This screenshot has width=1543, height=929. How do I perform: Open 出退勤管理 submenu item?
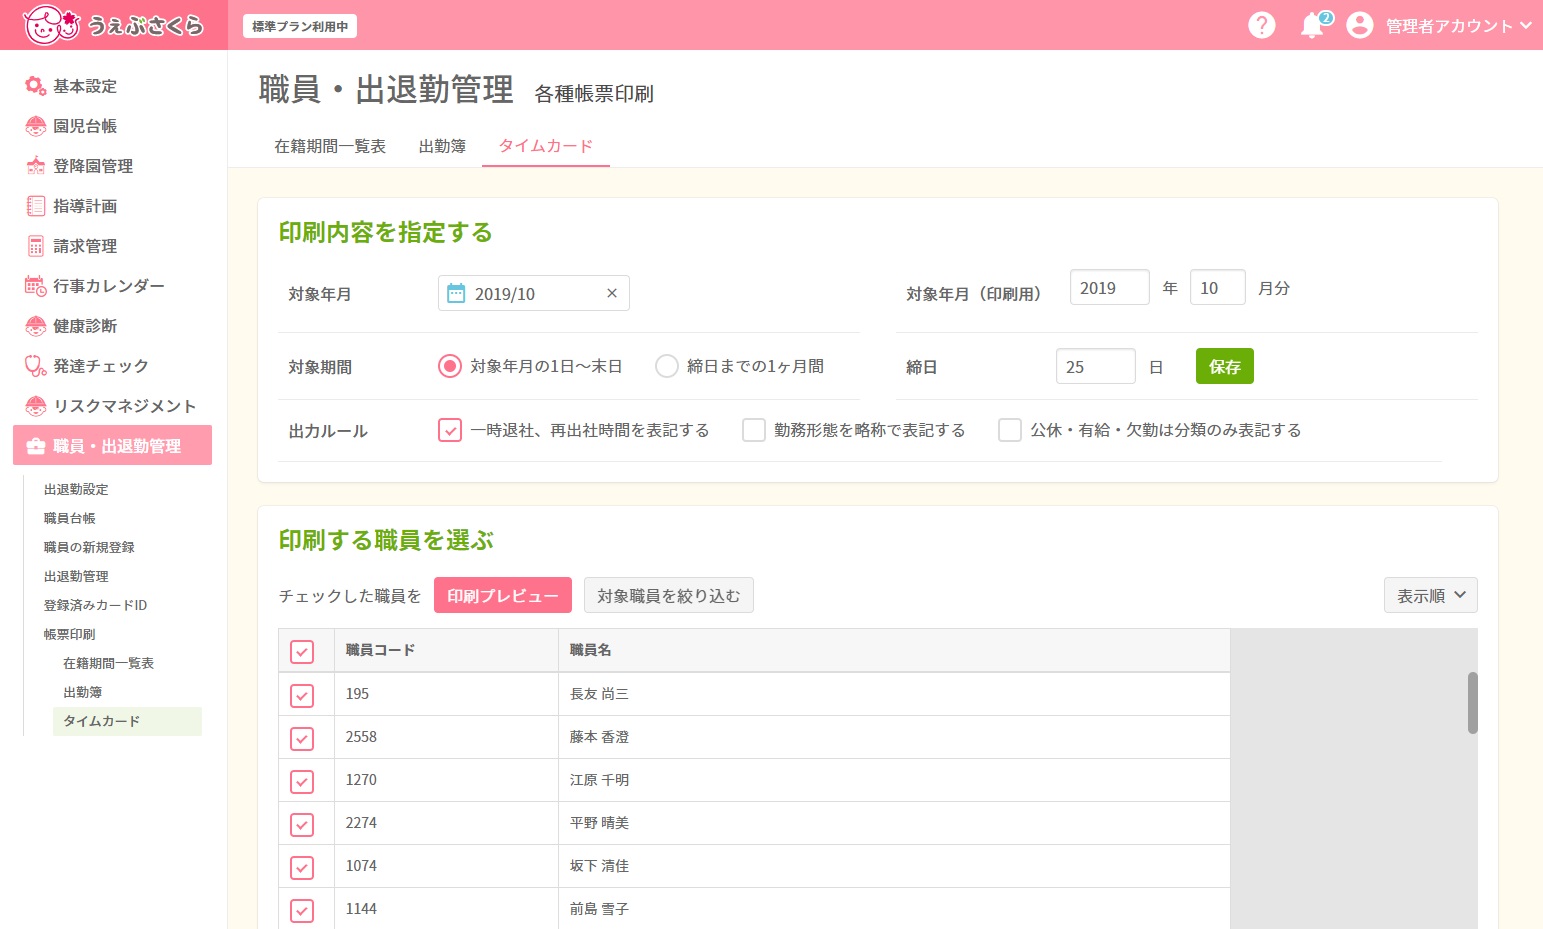tap(76, 576)
